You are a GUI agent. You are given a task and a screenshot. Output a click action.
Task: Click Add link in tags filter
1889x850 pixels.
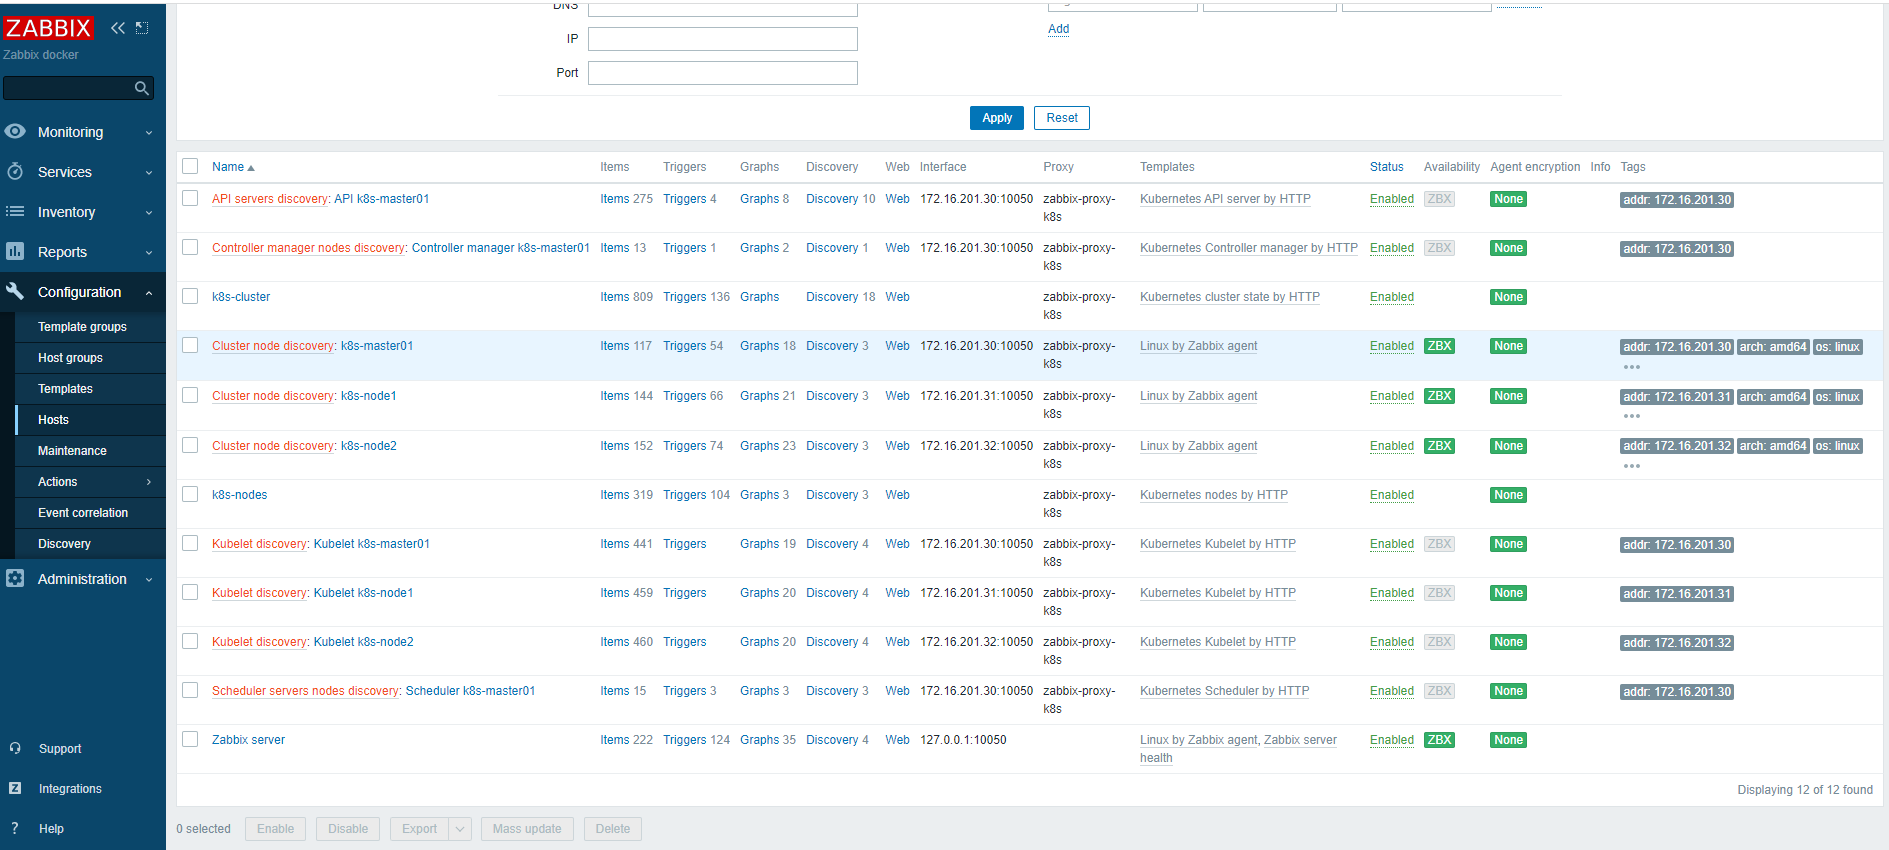[x=1058, y=29]
